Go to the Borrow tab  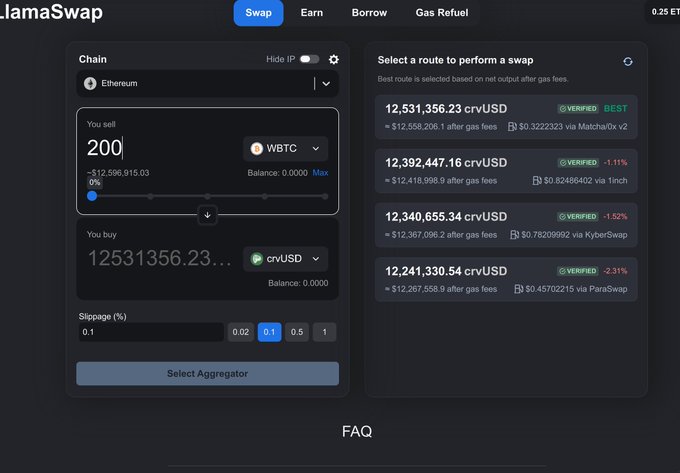[369, 13]
